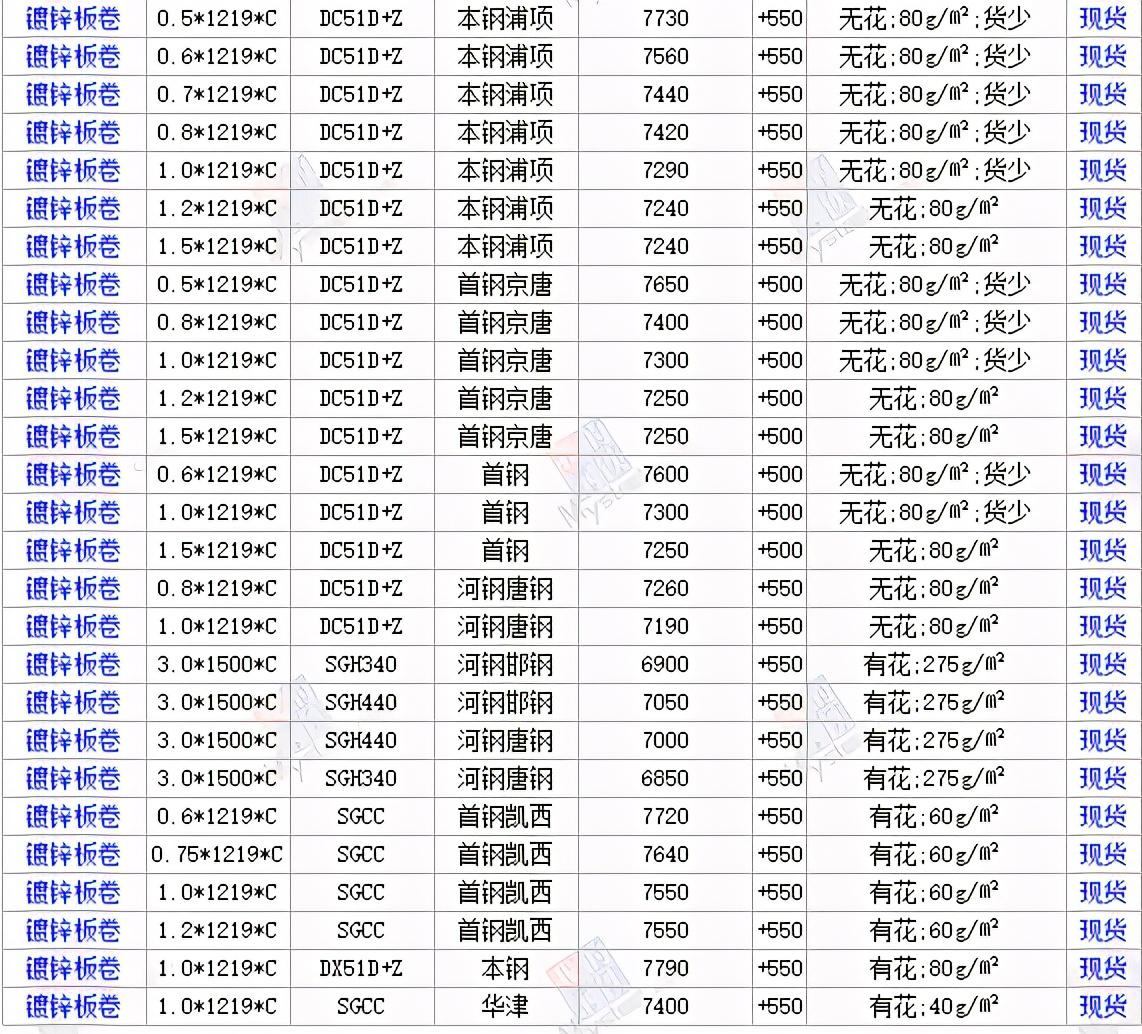The image size is (1142, 1034).
Task: Click 首钢凯西 in the 7720 price row
Action: coord(505,816)
